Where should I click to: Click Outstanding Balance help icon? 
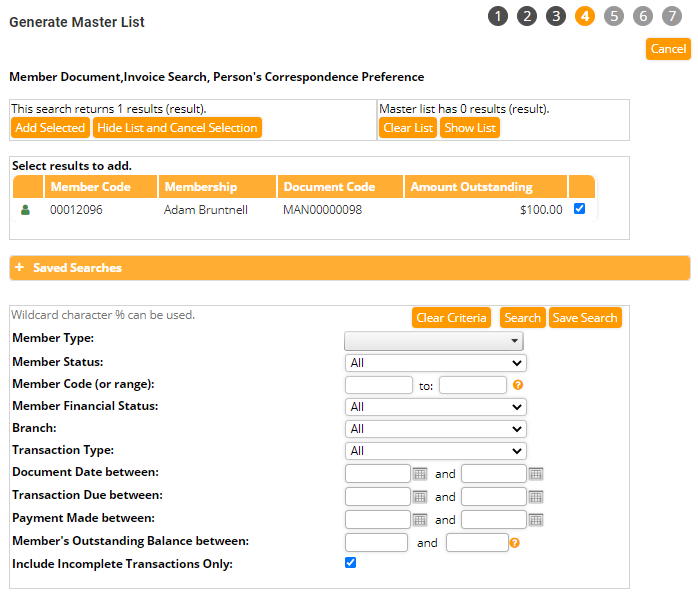(515, 543)
